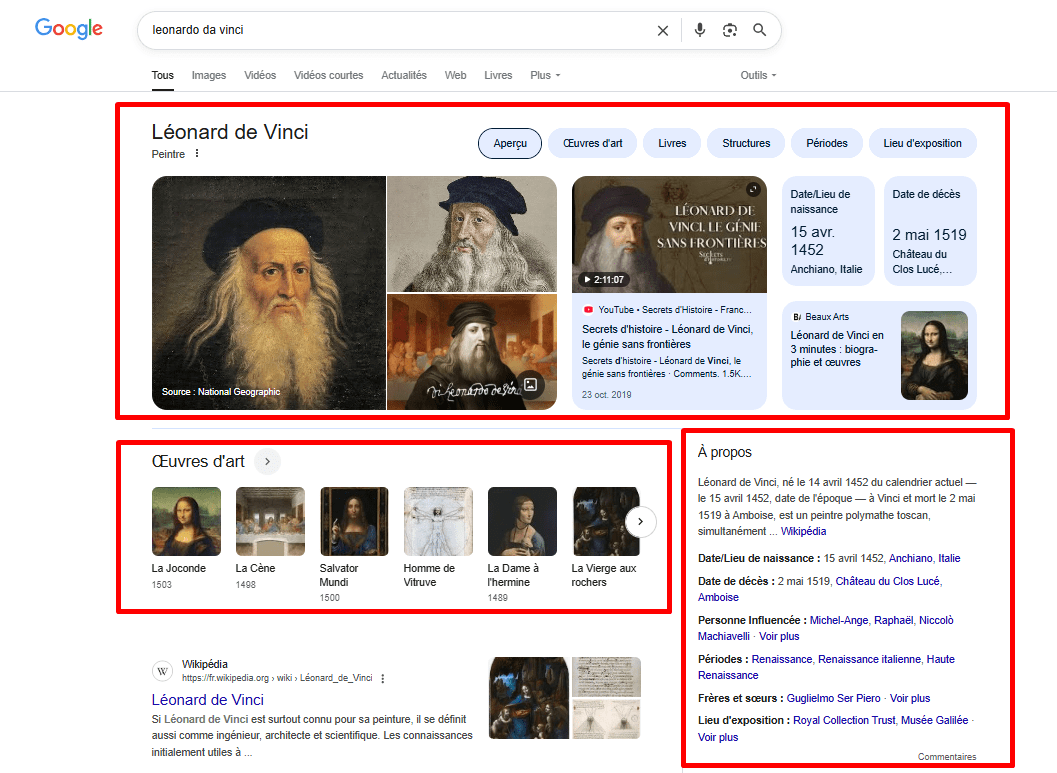Screen dimensions: 1057x773
Task: Open the Musée Galilée link
Action: coord(934,720)
